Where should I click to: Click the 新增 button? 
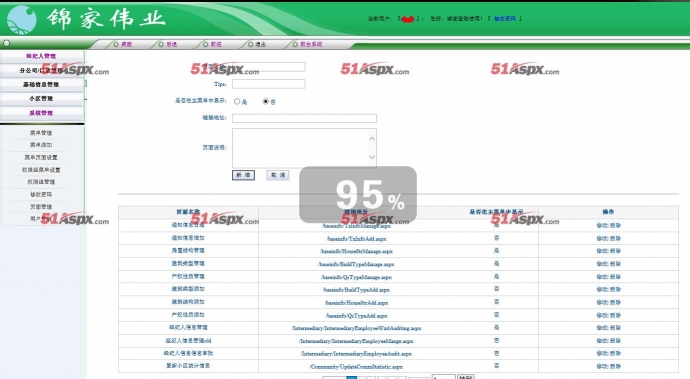click(x=243, y=175)
